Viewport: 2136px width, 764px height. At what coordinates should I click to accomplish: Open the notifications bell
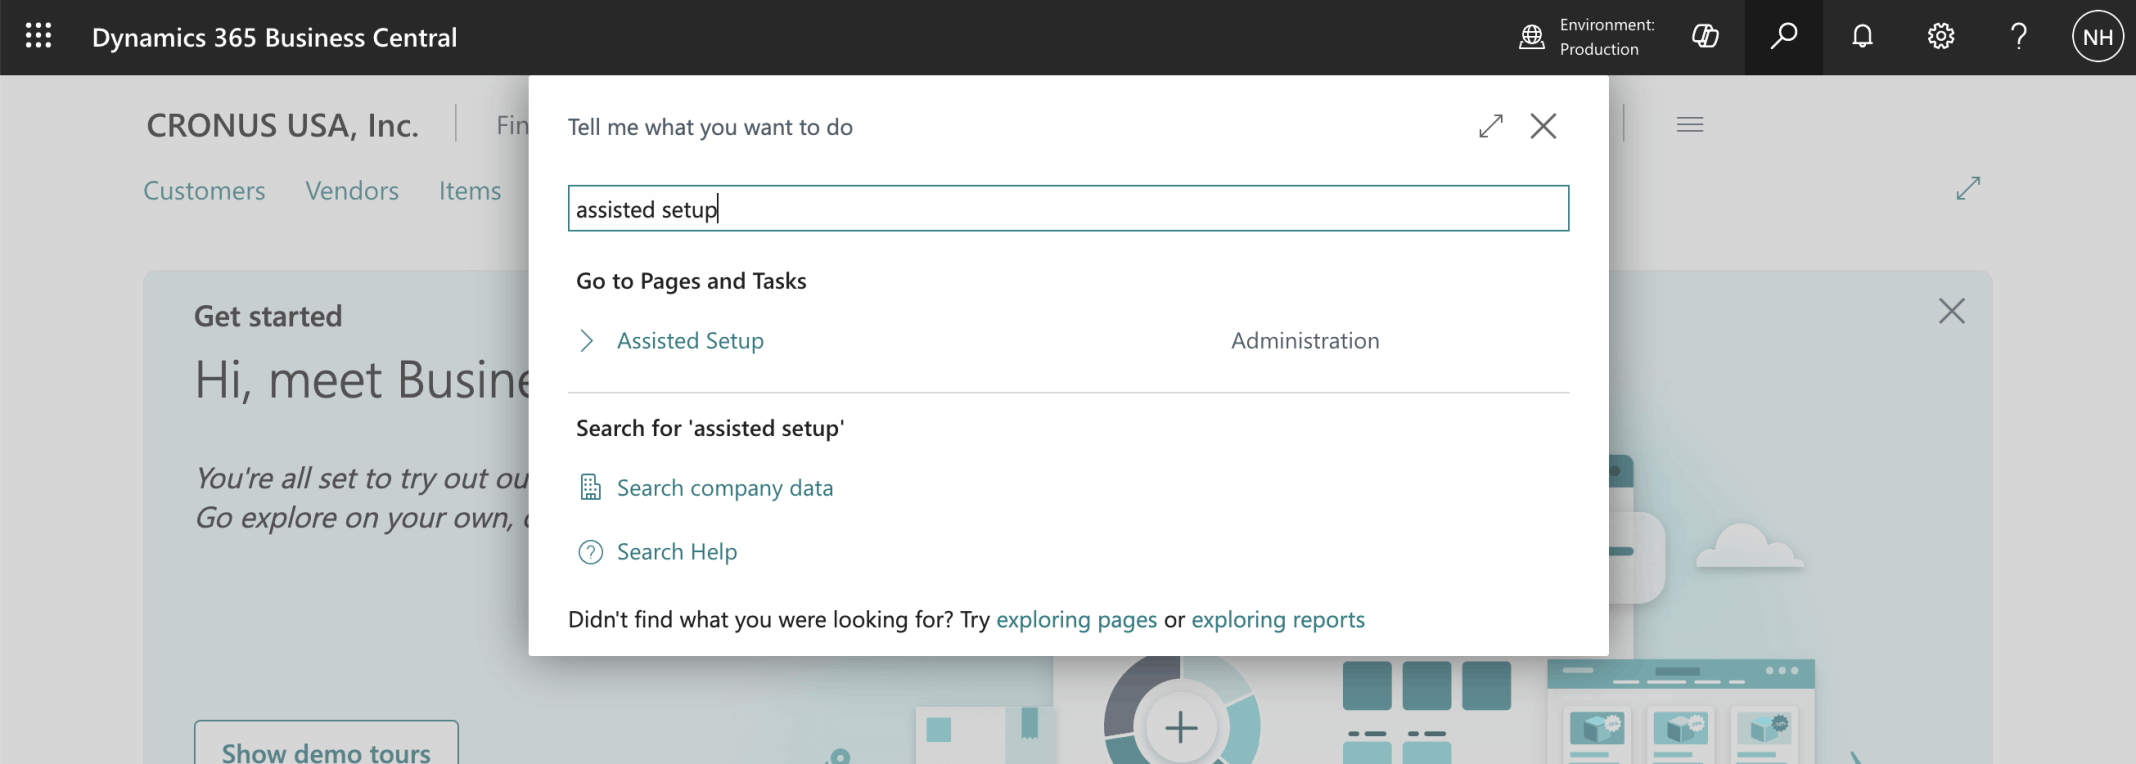tap(1862, 37)
